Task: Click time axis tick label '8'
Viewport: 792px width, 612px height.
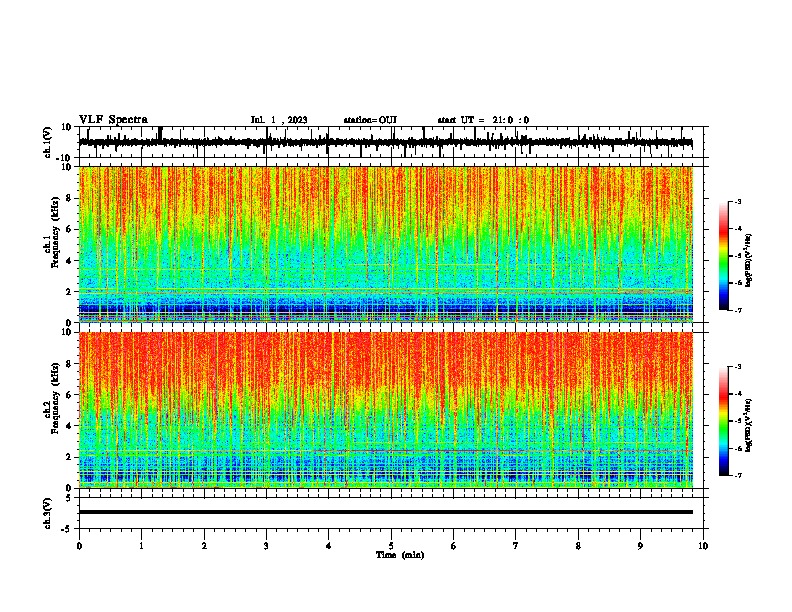Action: [578, 546]
